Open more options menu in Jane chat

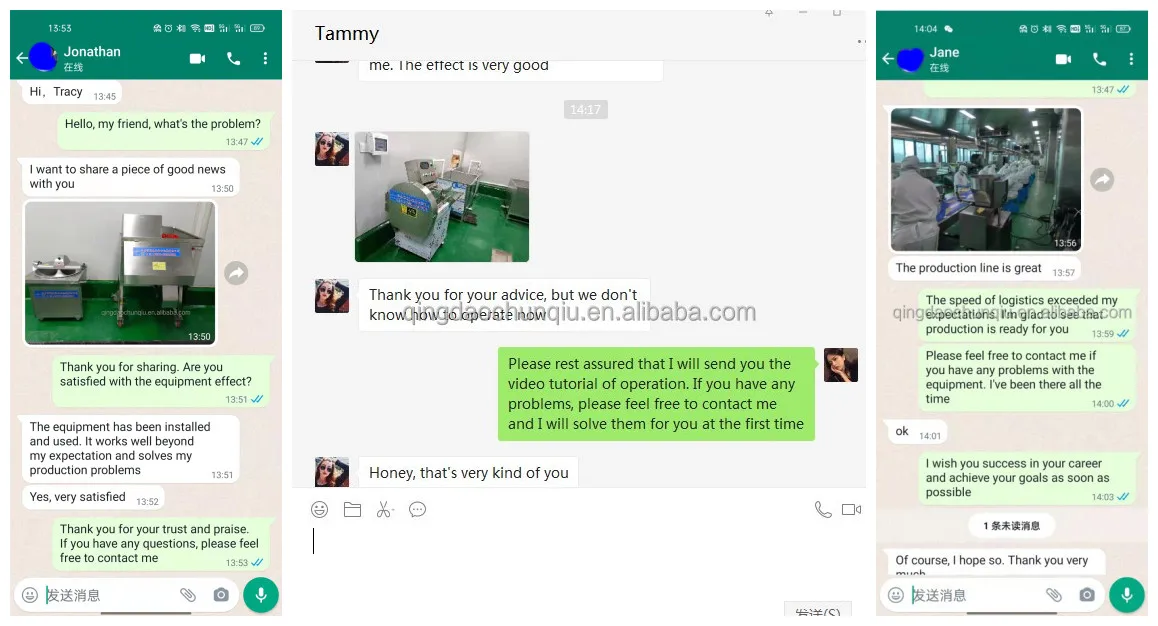point(1131,59)
